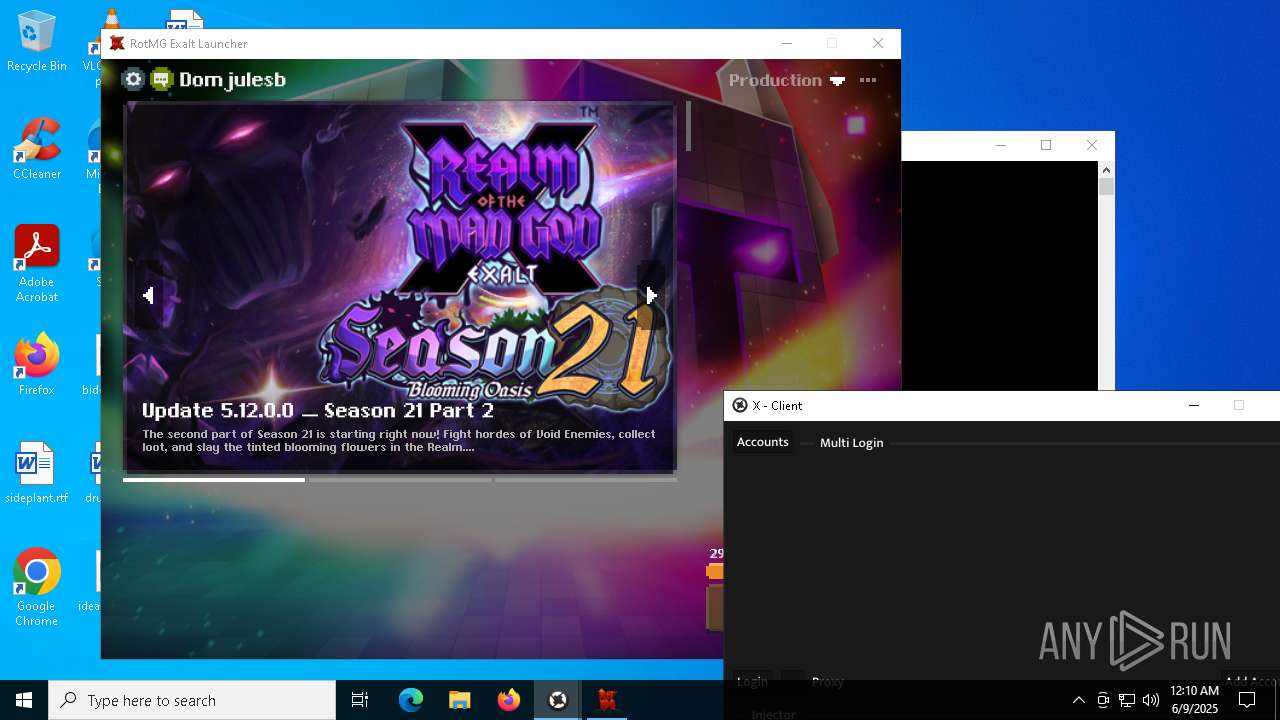Image resolution: width=1280 pixels, height=720 pixels.
Task: Switch to Multi Login tab in X - Client
Action: coord(852,443)
